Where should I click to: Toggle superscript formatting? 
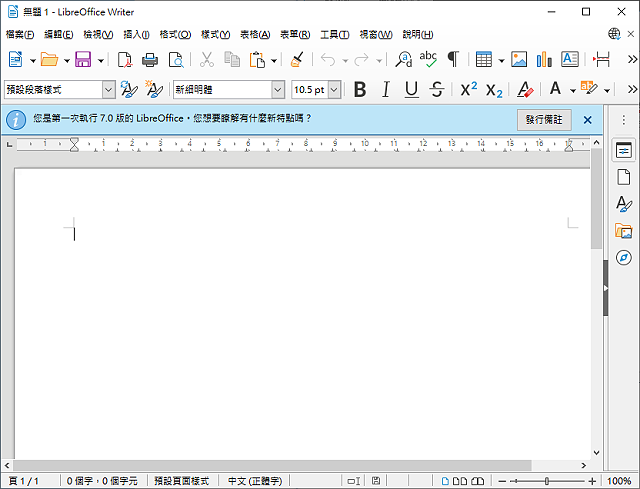coord(469,89)
